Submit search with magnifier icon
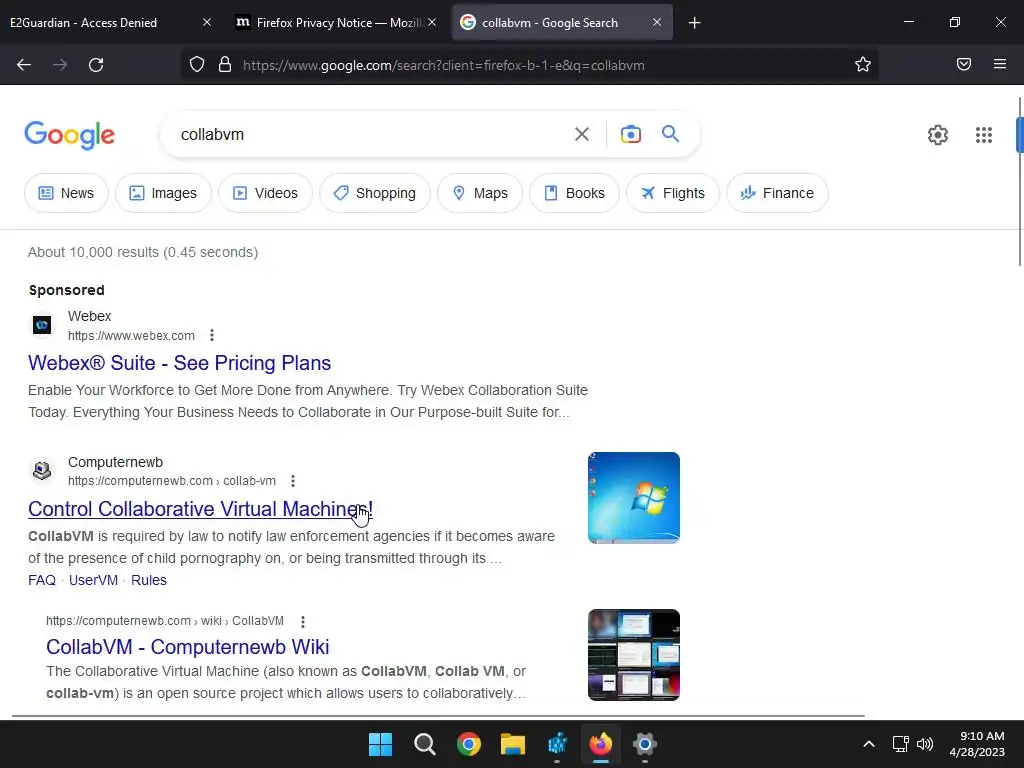The image size is (1024, 768). 671,134
